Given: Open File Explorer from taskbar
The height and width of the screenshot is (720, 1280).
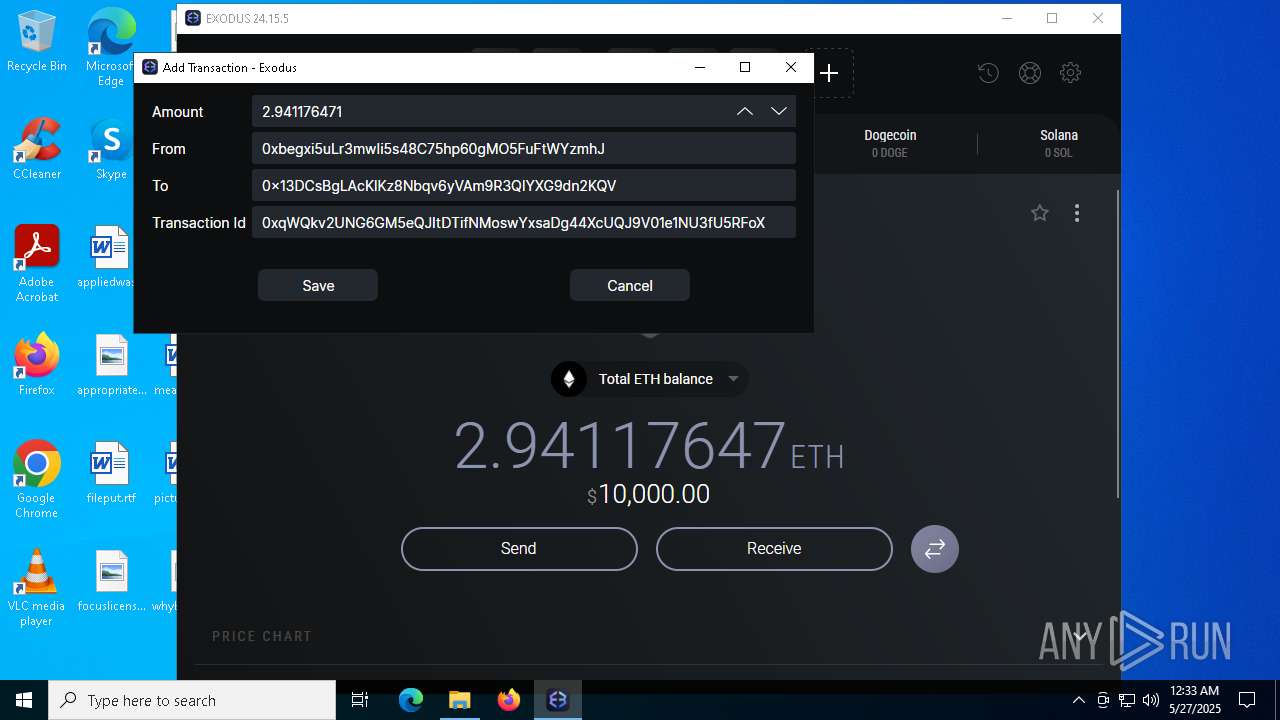Looking at the screenshot, I should coord(459,700).
